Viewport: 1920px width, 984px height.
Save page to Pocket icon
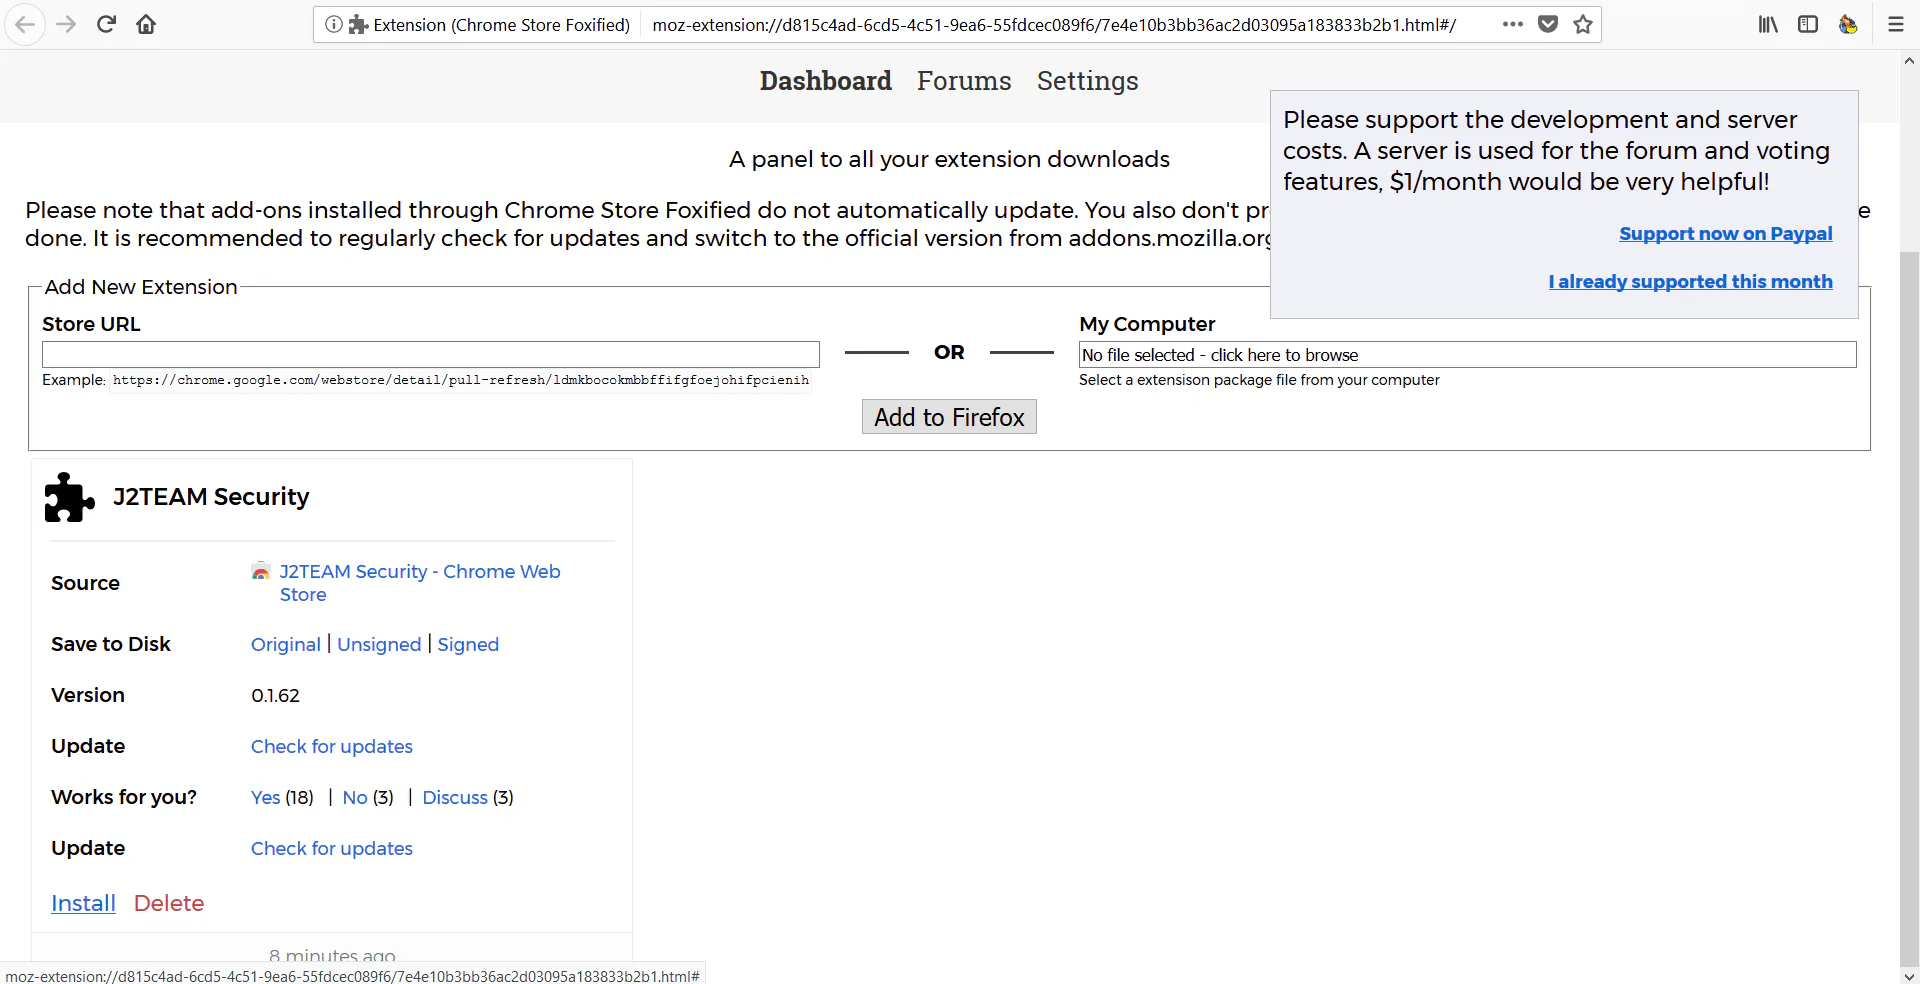(1548, 25)
